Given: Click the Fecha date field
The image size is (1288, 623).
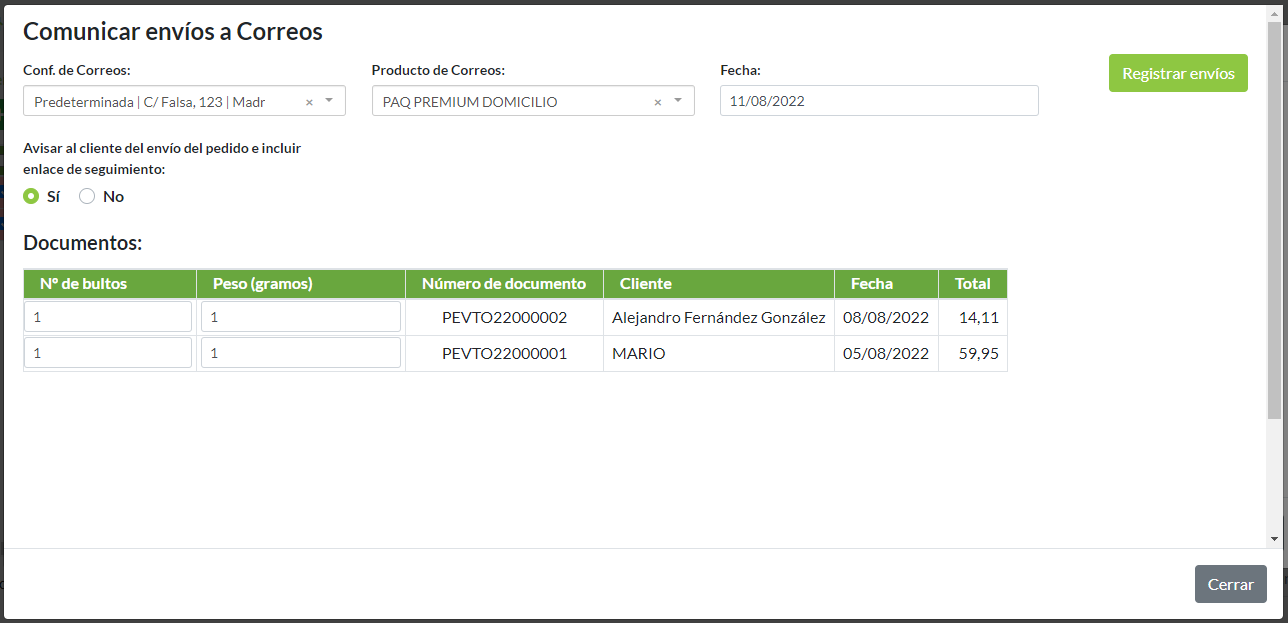Looking at the screenshot, I should (x=878, y=101).
